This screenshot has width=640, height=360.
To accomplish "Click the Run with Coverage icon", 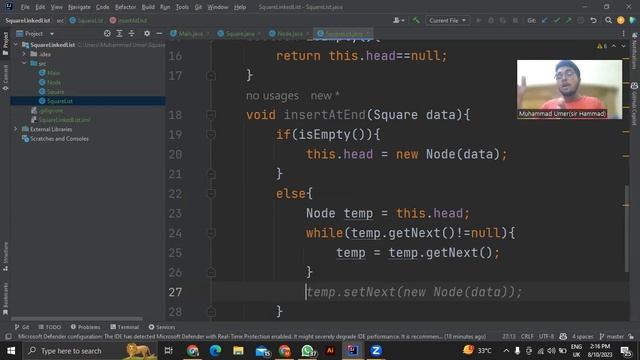I will (503, 20).
